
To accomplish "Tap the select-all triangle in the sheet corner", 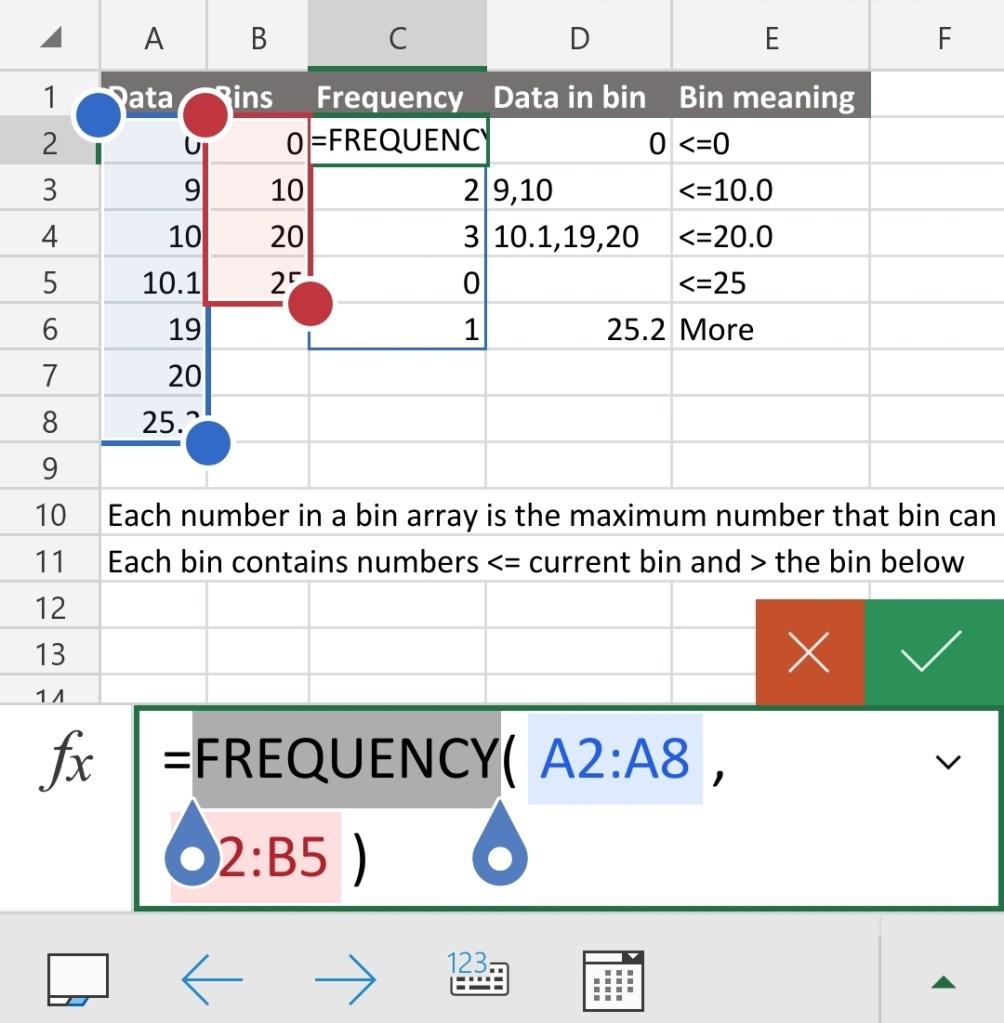I will [50, 38].
